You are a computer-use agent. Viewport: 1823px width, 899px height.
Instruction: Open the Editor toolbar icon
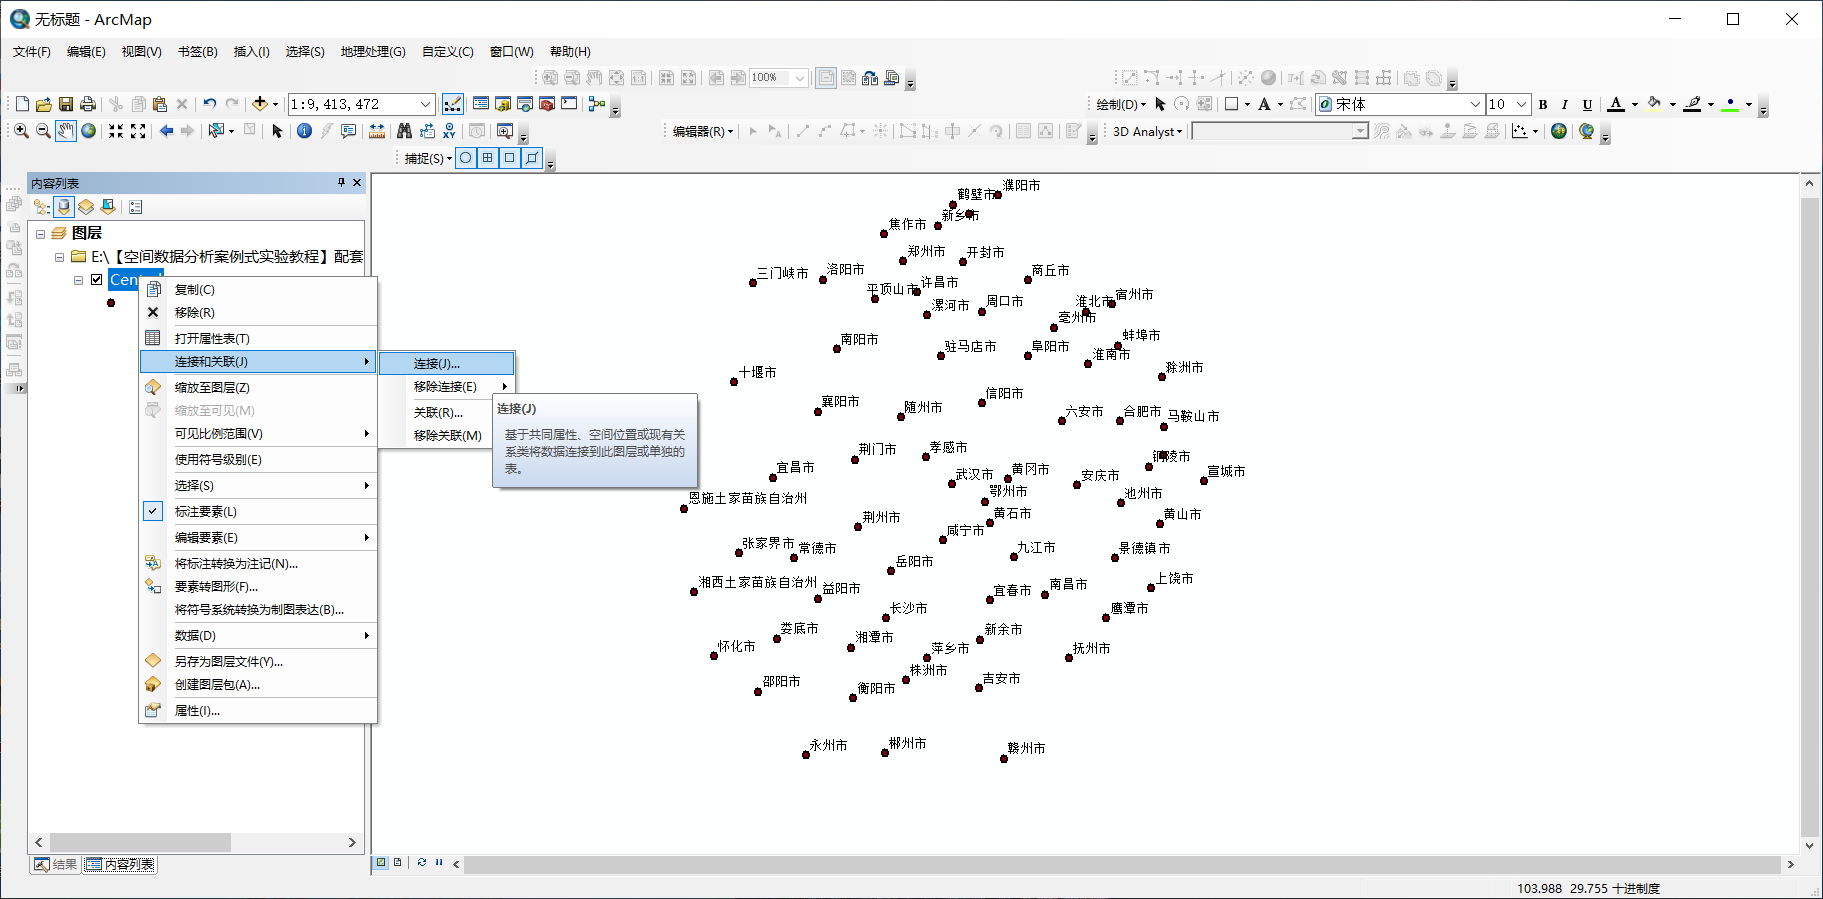[452, 104]
